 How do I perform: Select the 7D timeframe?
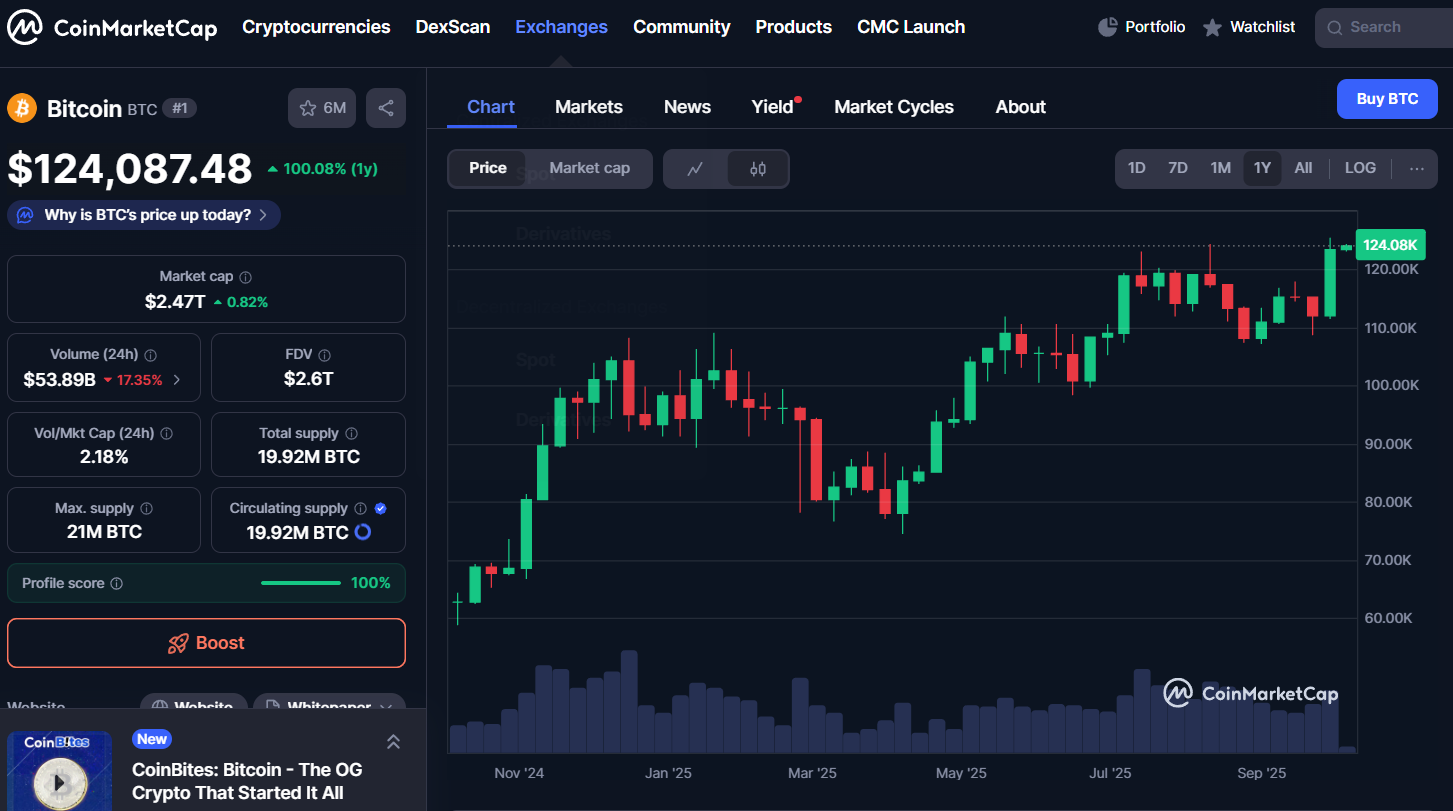click(x=1178, y=168)
